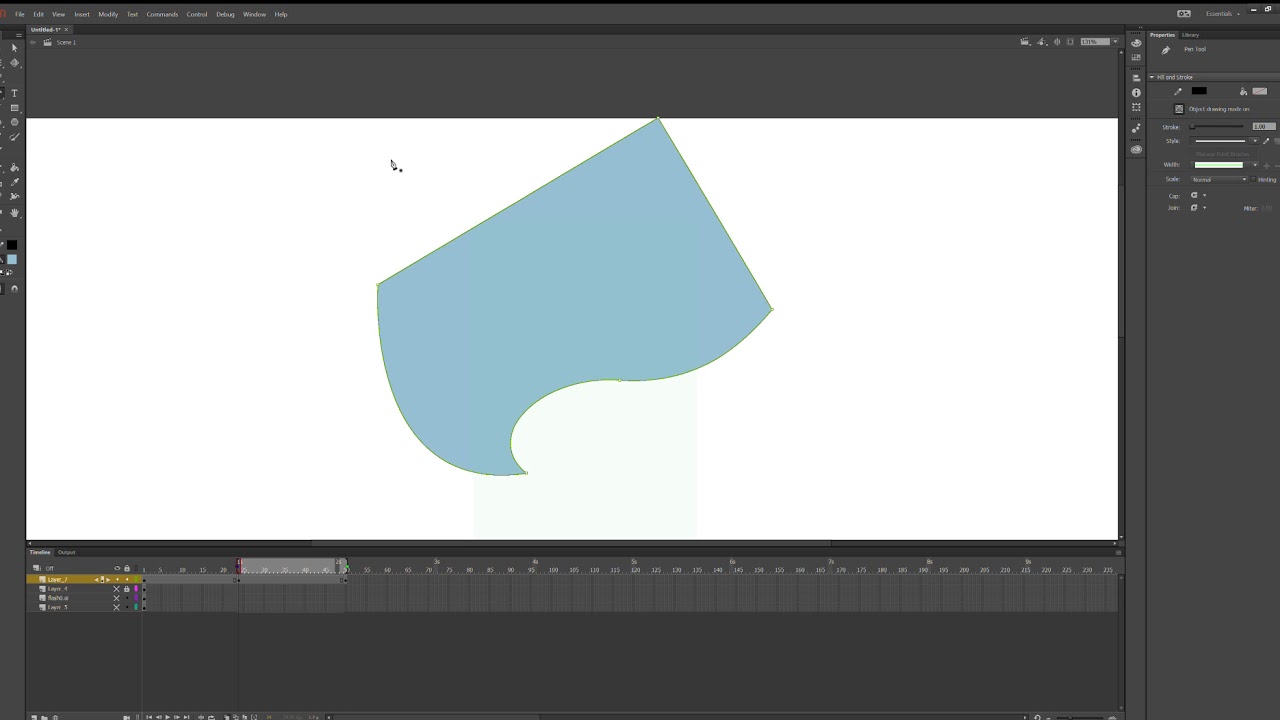The height and width of the screenshot is (720, 1280).
Task: Switch to the Output tab
Action: (66, 552)
